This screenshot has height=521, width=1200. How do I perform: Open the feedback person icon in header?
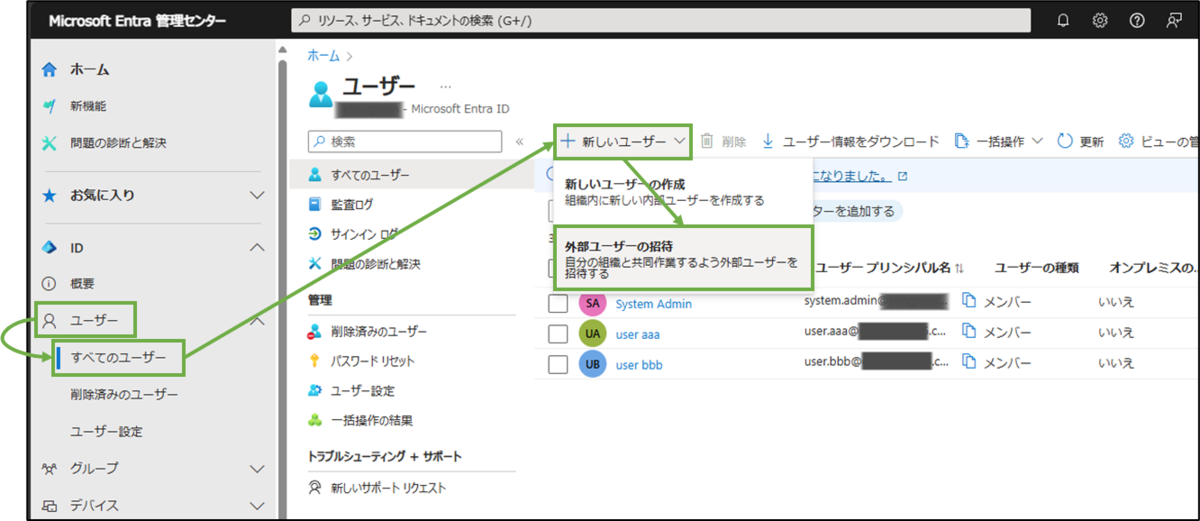(1173, 20)
